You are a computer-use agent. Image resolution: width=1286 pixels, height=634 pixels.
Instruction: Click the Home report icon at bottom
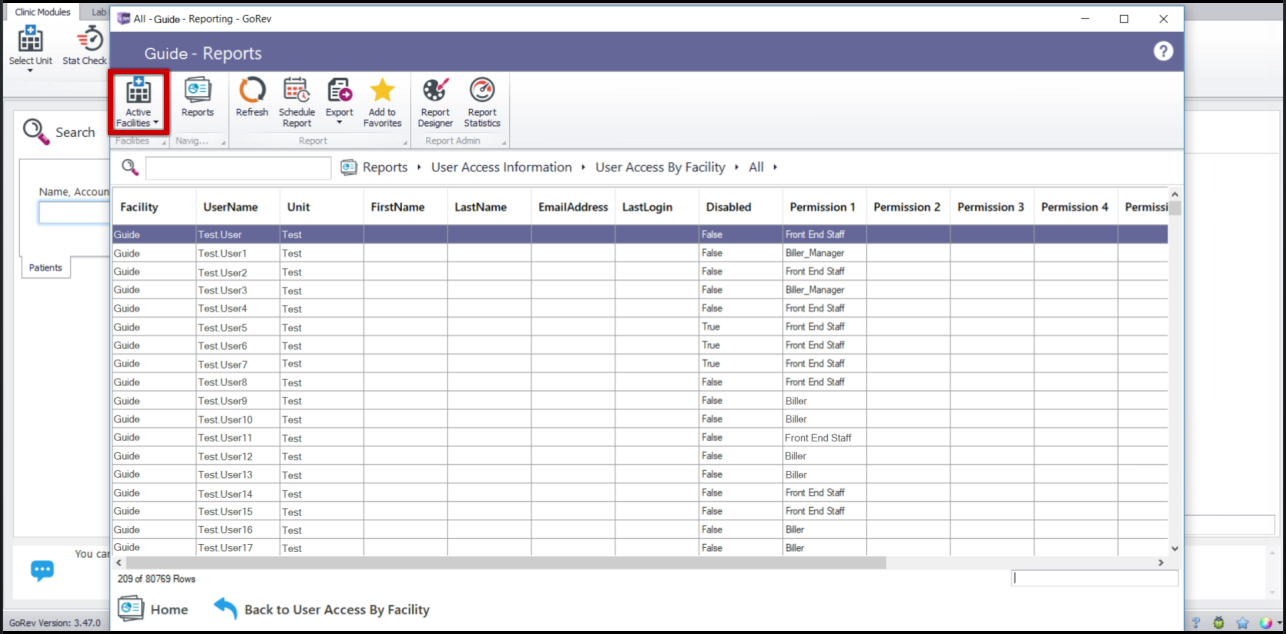point(131,608)
